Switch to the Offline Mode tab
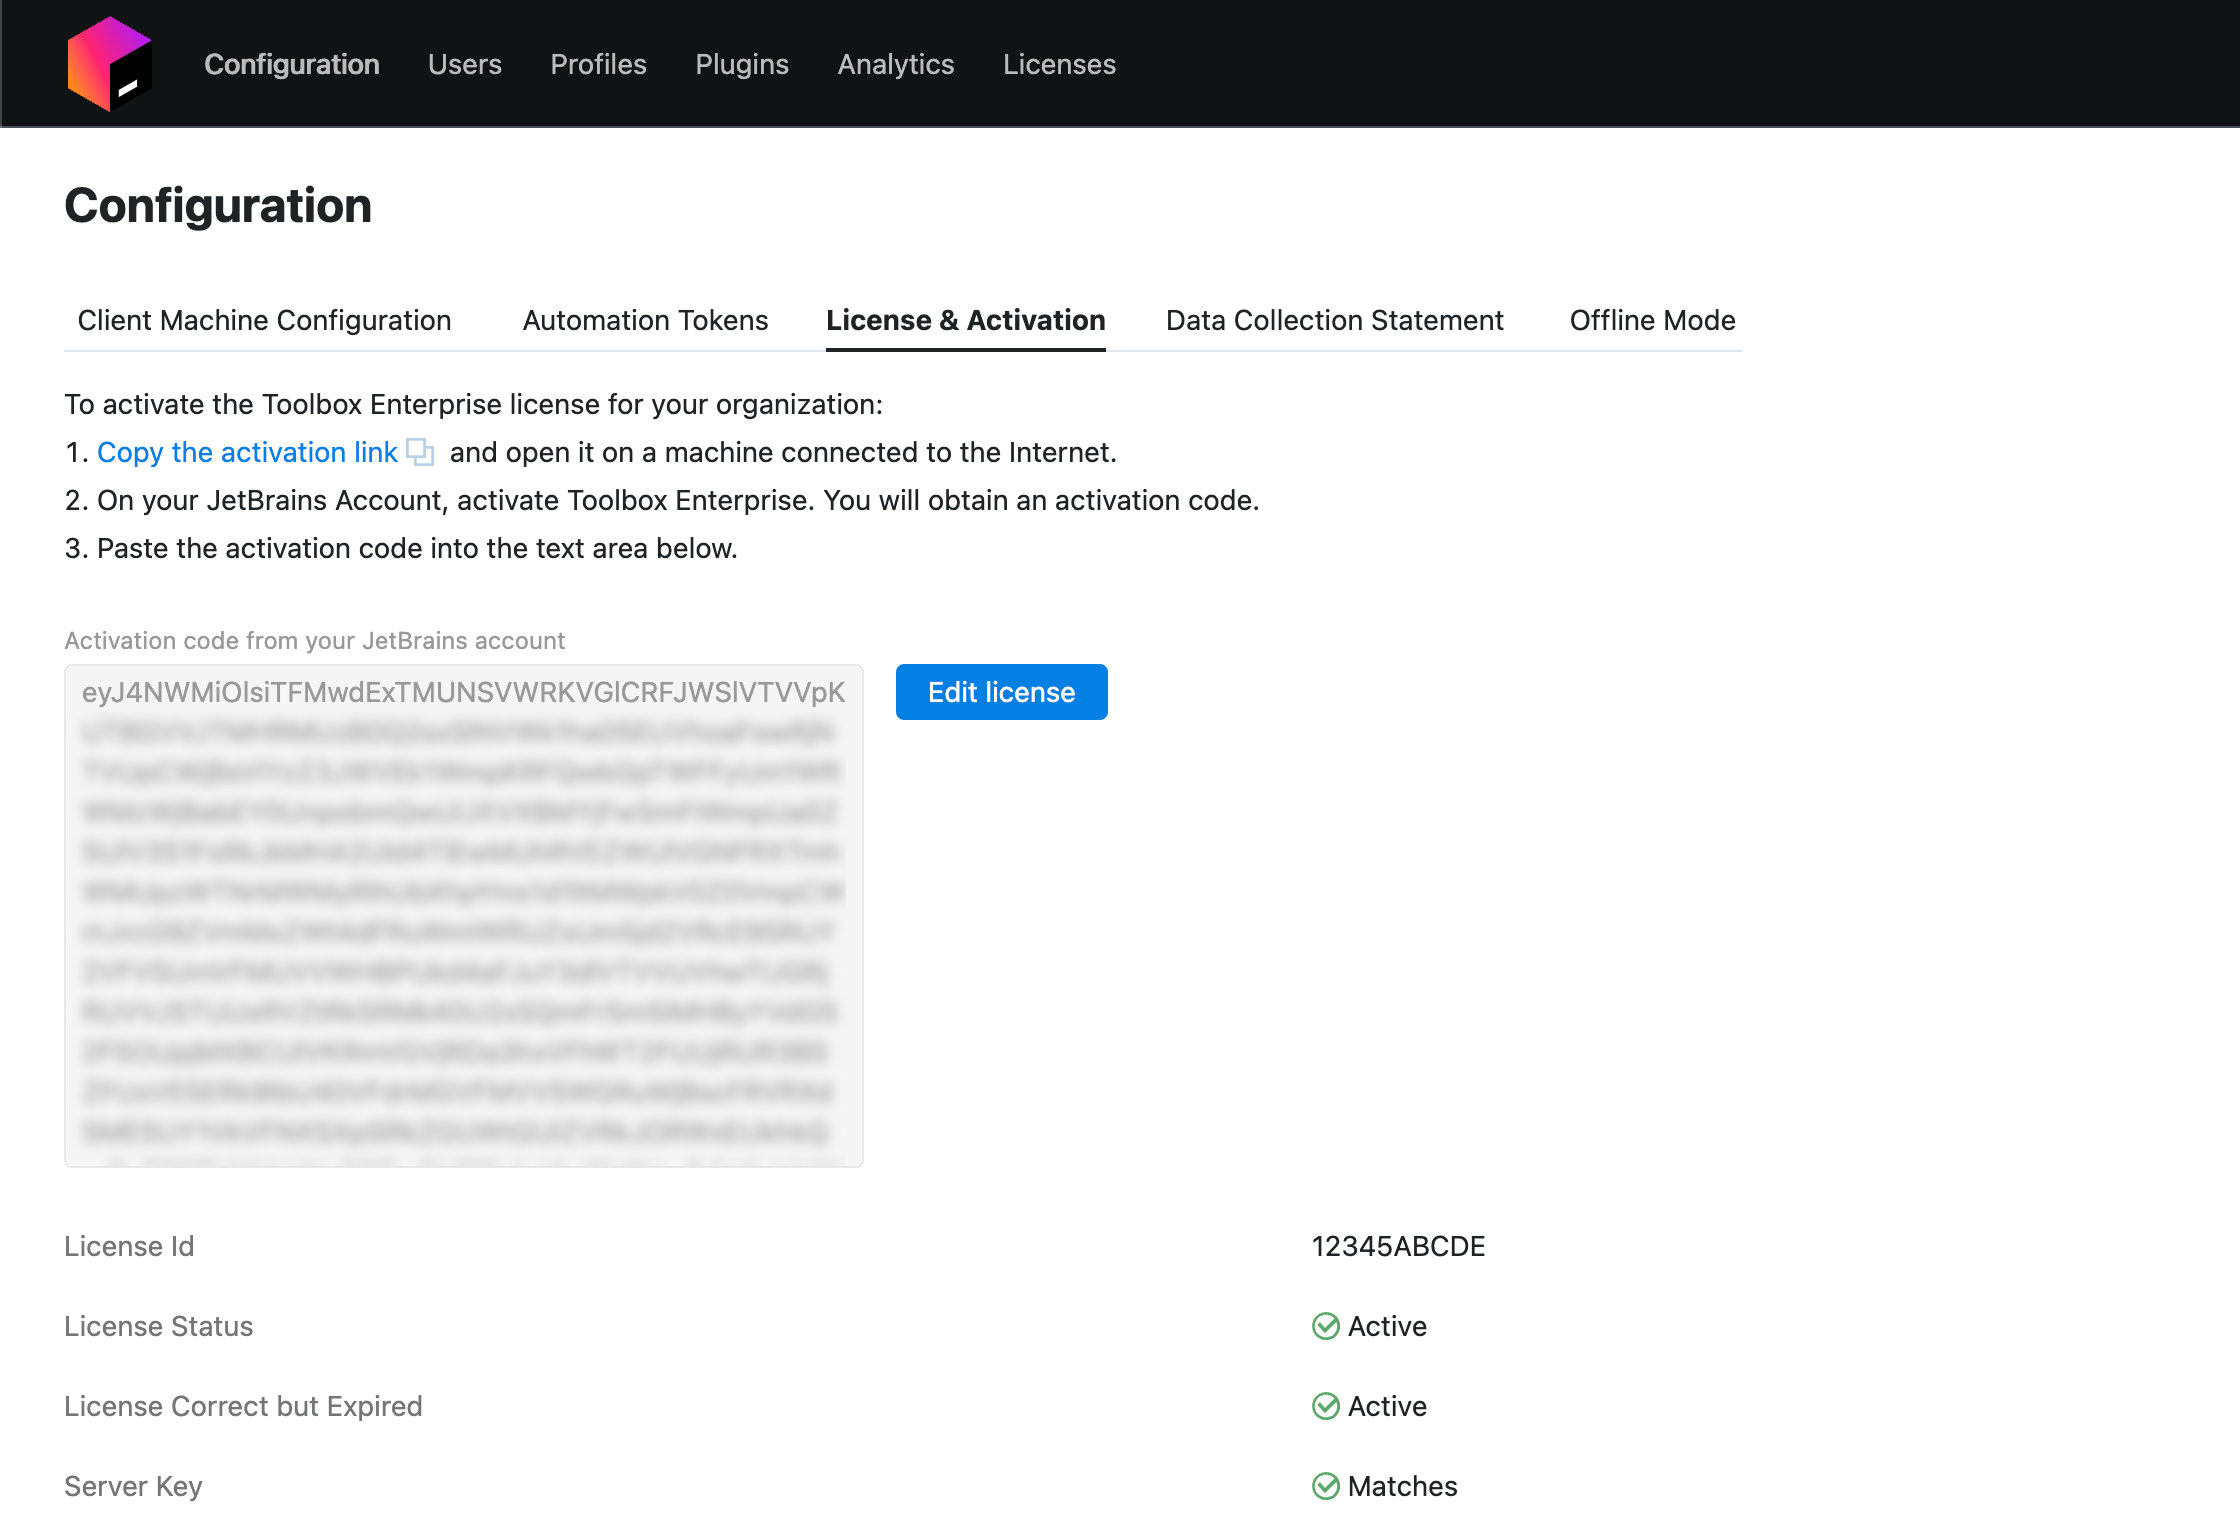The width and height of the screenshot is (2240, 1514). tap(1651, 320)
